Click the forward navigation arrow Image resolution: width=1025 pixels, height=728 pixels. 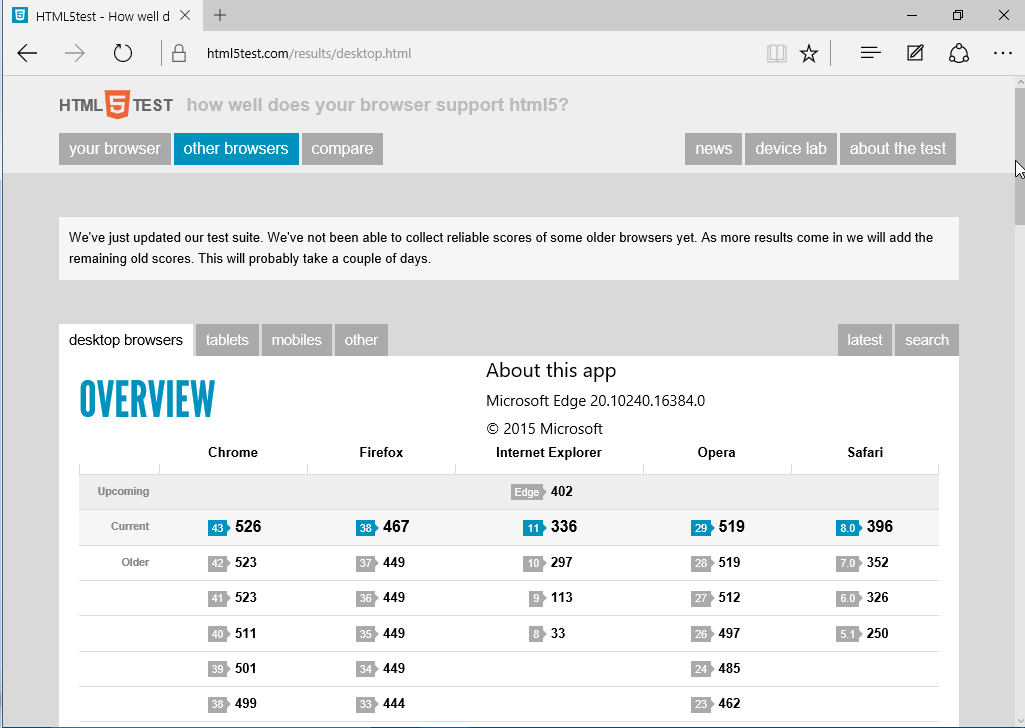[x=75, y=54]
